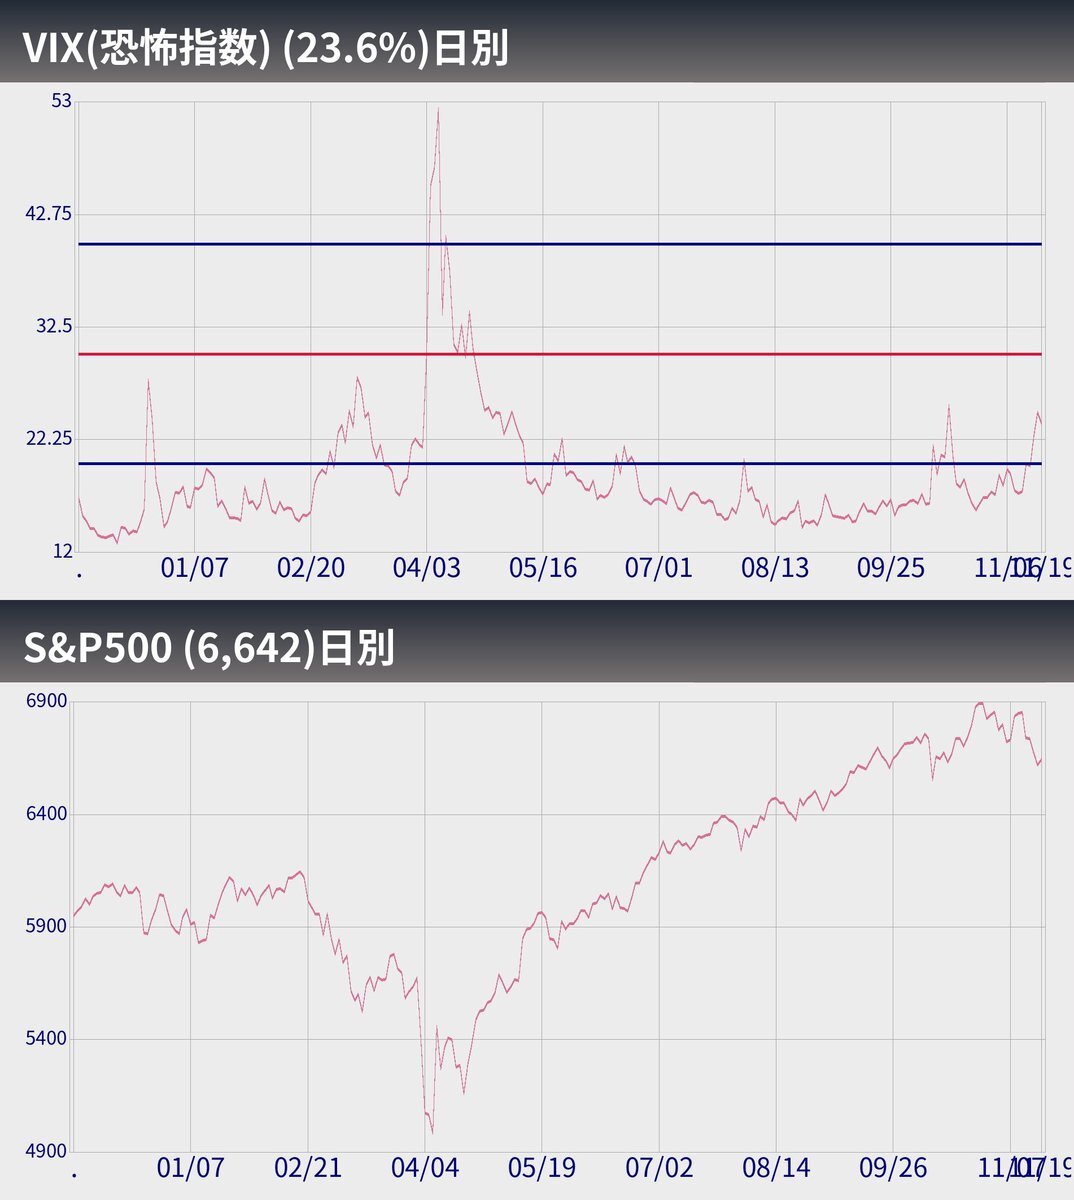
Task: Click S&P500 y-axis value 6900
Action: pos(49,701)
